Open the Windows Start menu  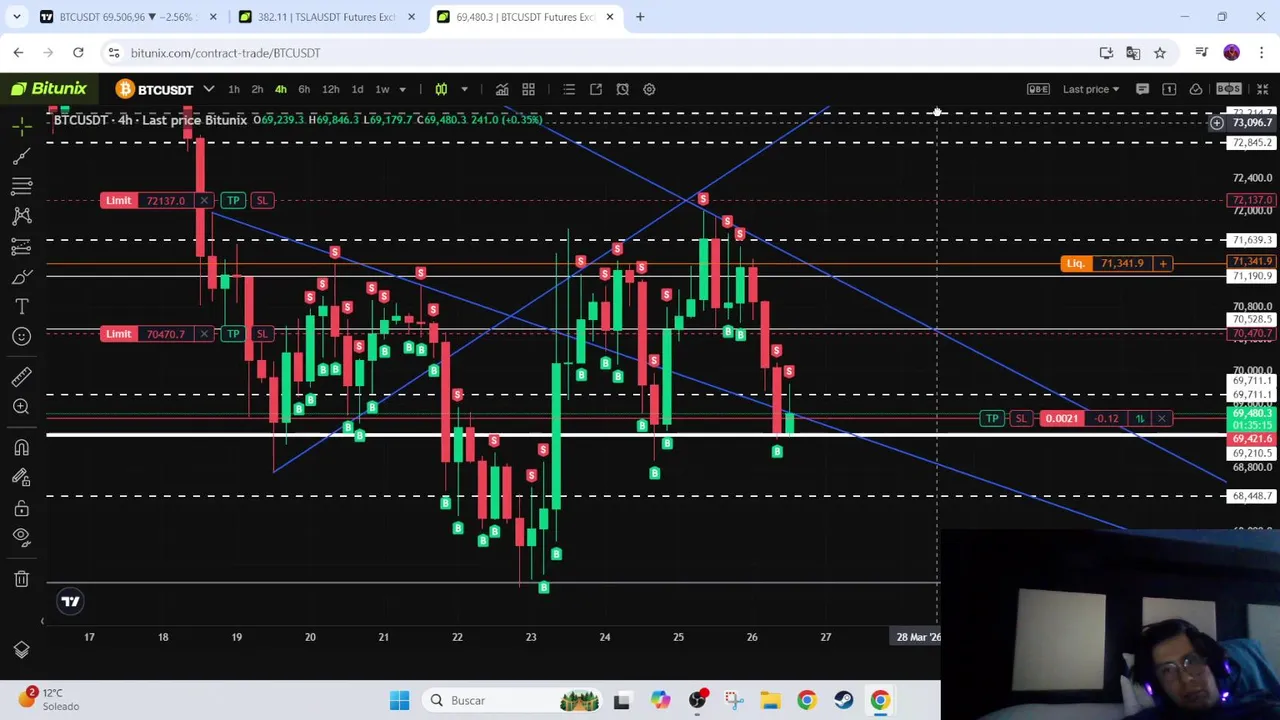399,700
